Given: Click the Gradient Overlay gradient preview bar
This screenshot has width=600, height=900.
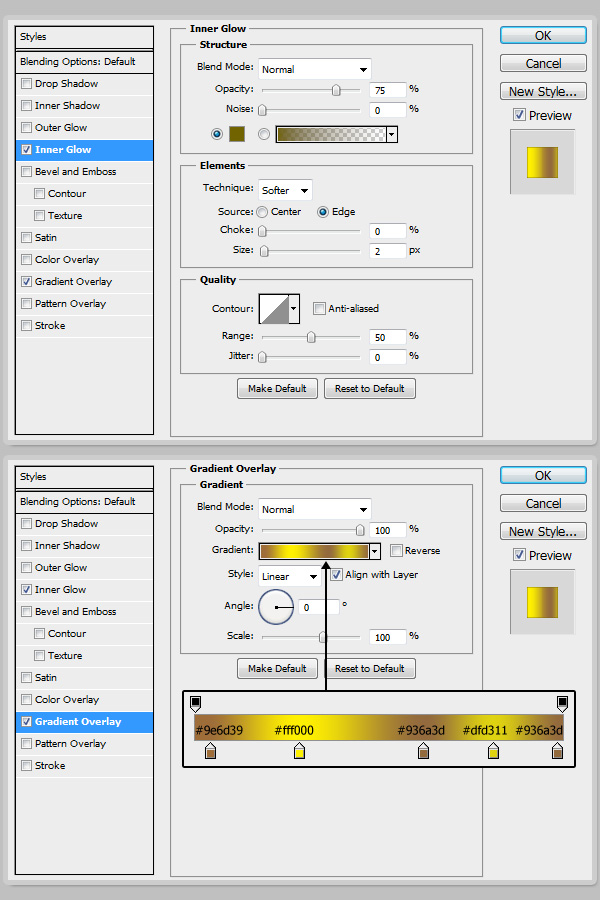Looking at the screenshot, I should point(314,551).
